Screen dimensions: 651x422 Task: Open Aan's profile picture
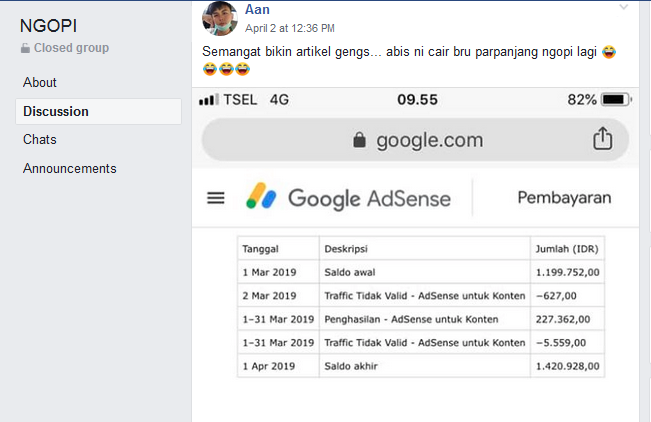coord(220,17)
